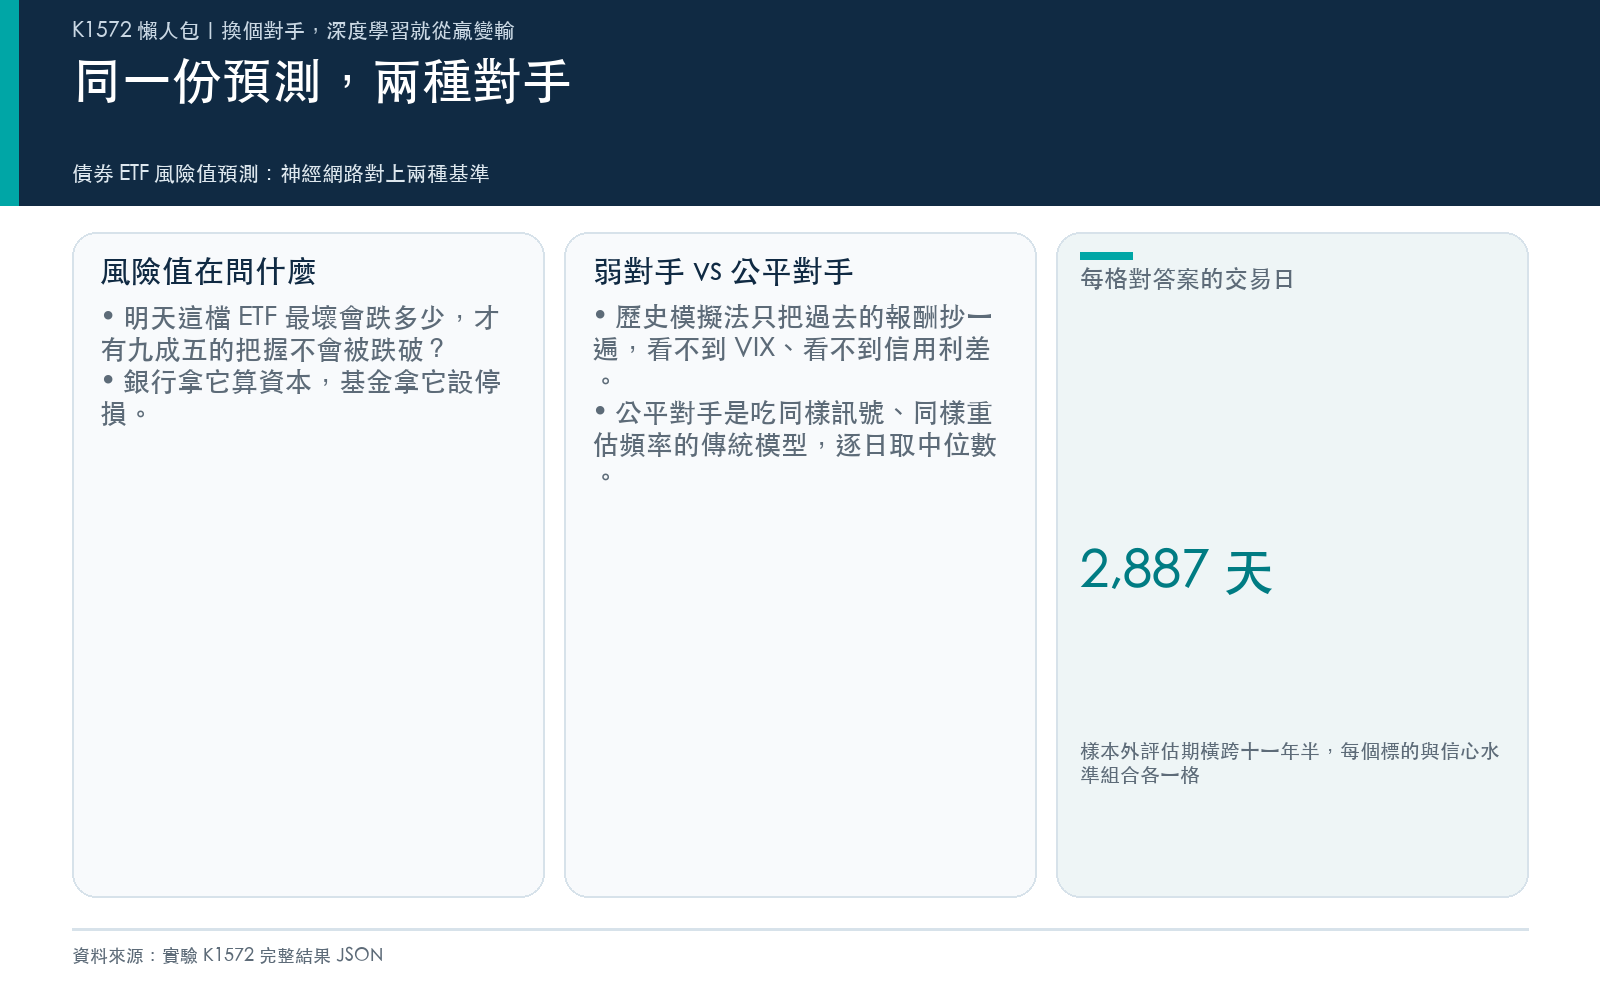Select the card heading 弱對手 vs 公平對手
This screenshot has height=1000, width=1600.
pyautogui.click(x=723, y=271)
